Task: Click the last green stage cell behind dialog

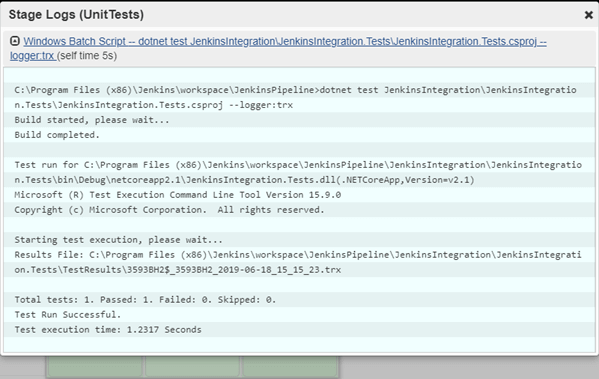Action: pyautogui.click(x=290, y=366)
